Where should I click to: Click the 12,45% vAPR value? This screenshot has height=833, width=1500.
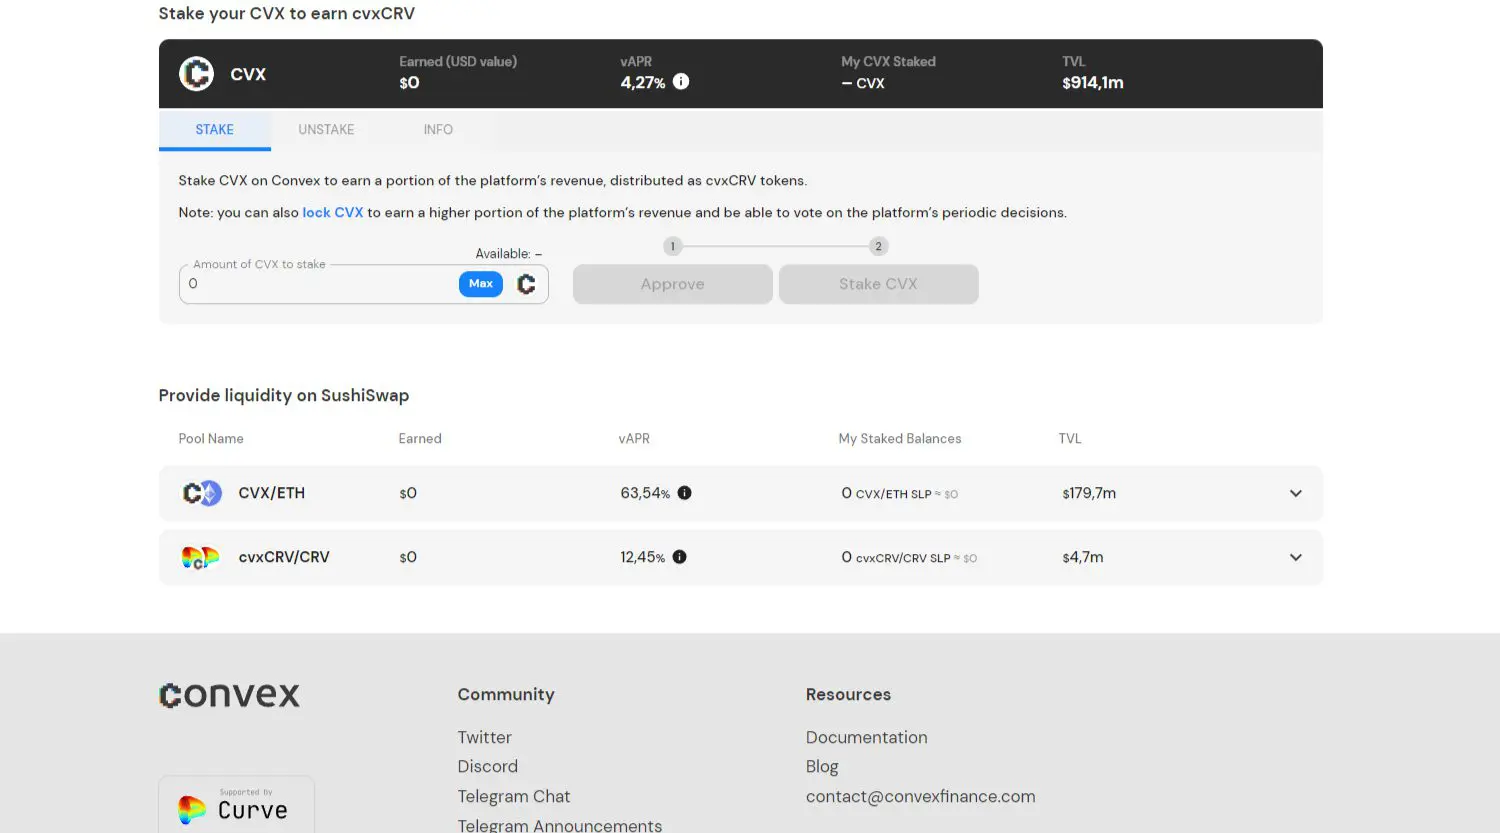click(x=643, y=557)
